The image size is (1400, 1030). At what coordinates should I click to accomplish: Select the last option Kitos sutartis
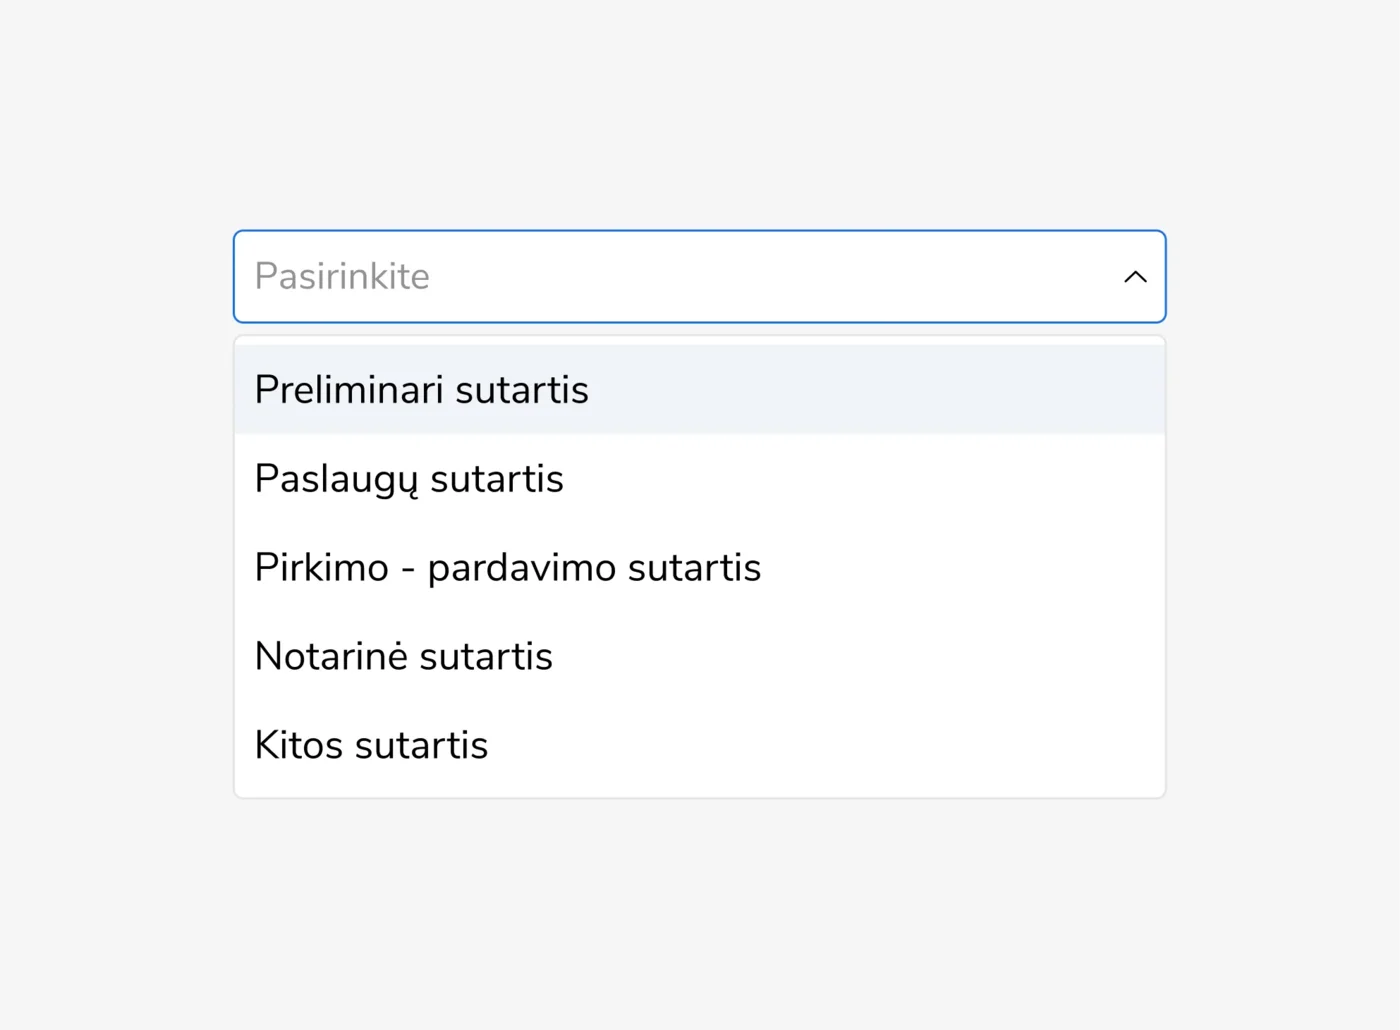(371, 746)
